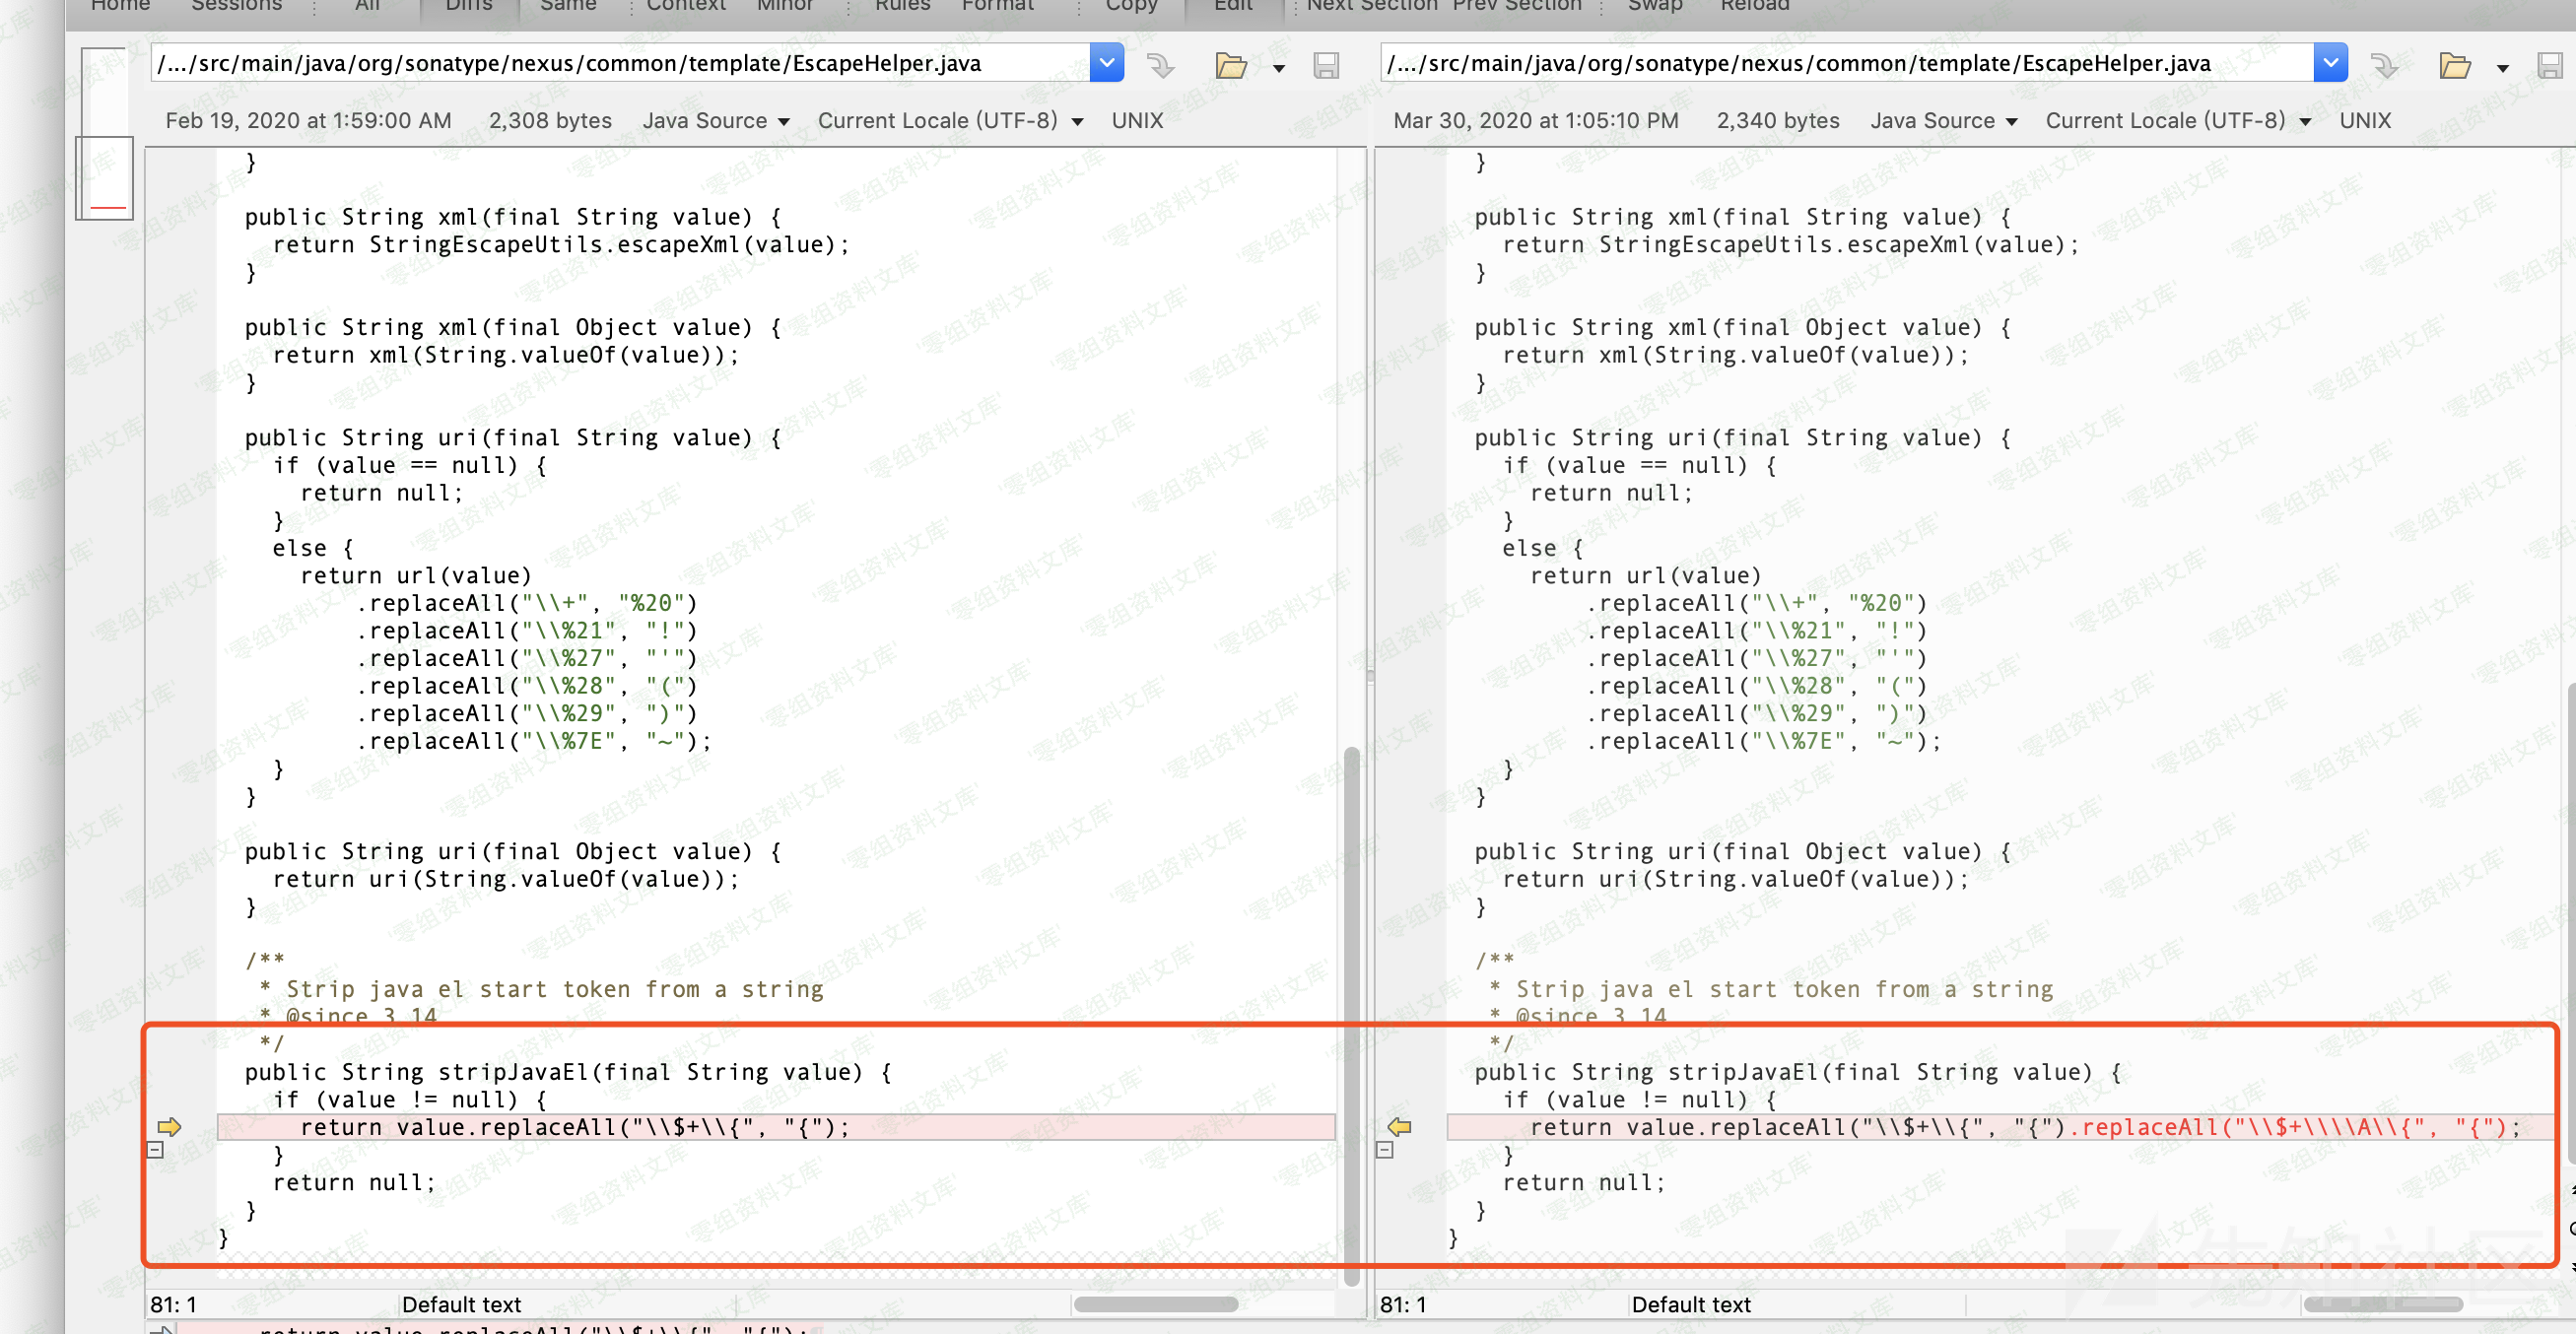Open file browser for right pane
The image size is (2576, 1334).
pos(2454,66)
